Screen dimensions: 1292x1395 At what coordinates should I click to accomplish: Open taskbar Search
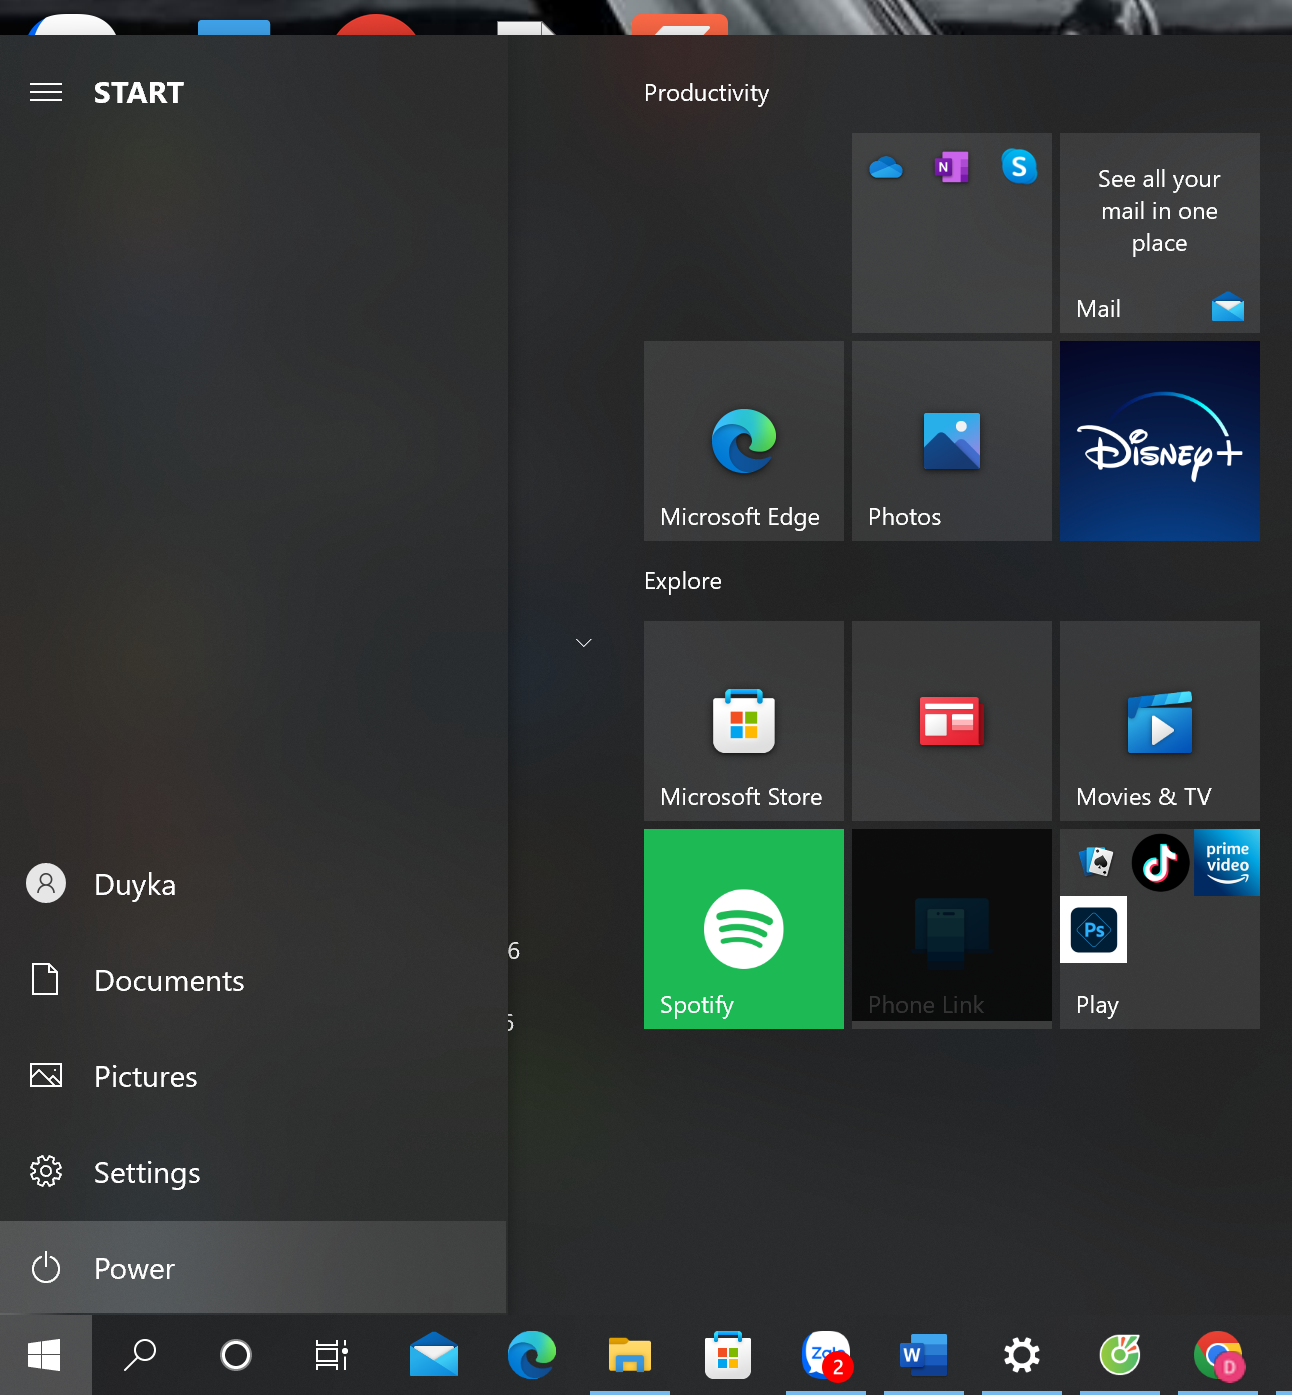coord(139,1355)
